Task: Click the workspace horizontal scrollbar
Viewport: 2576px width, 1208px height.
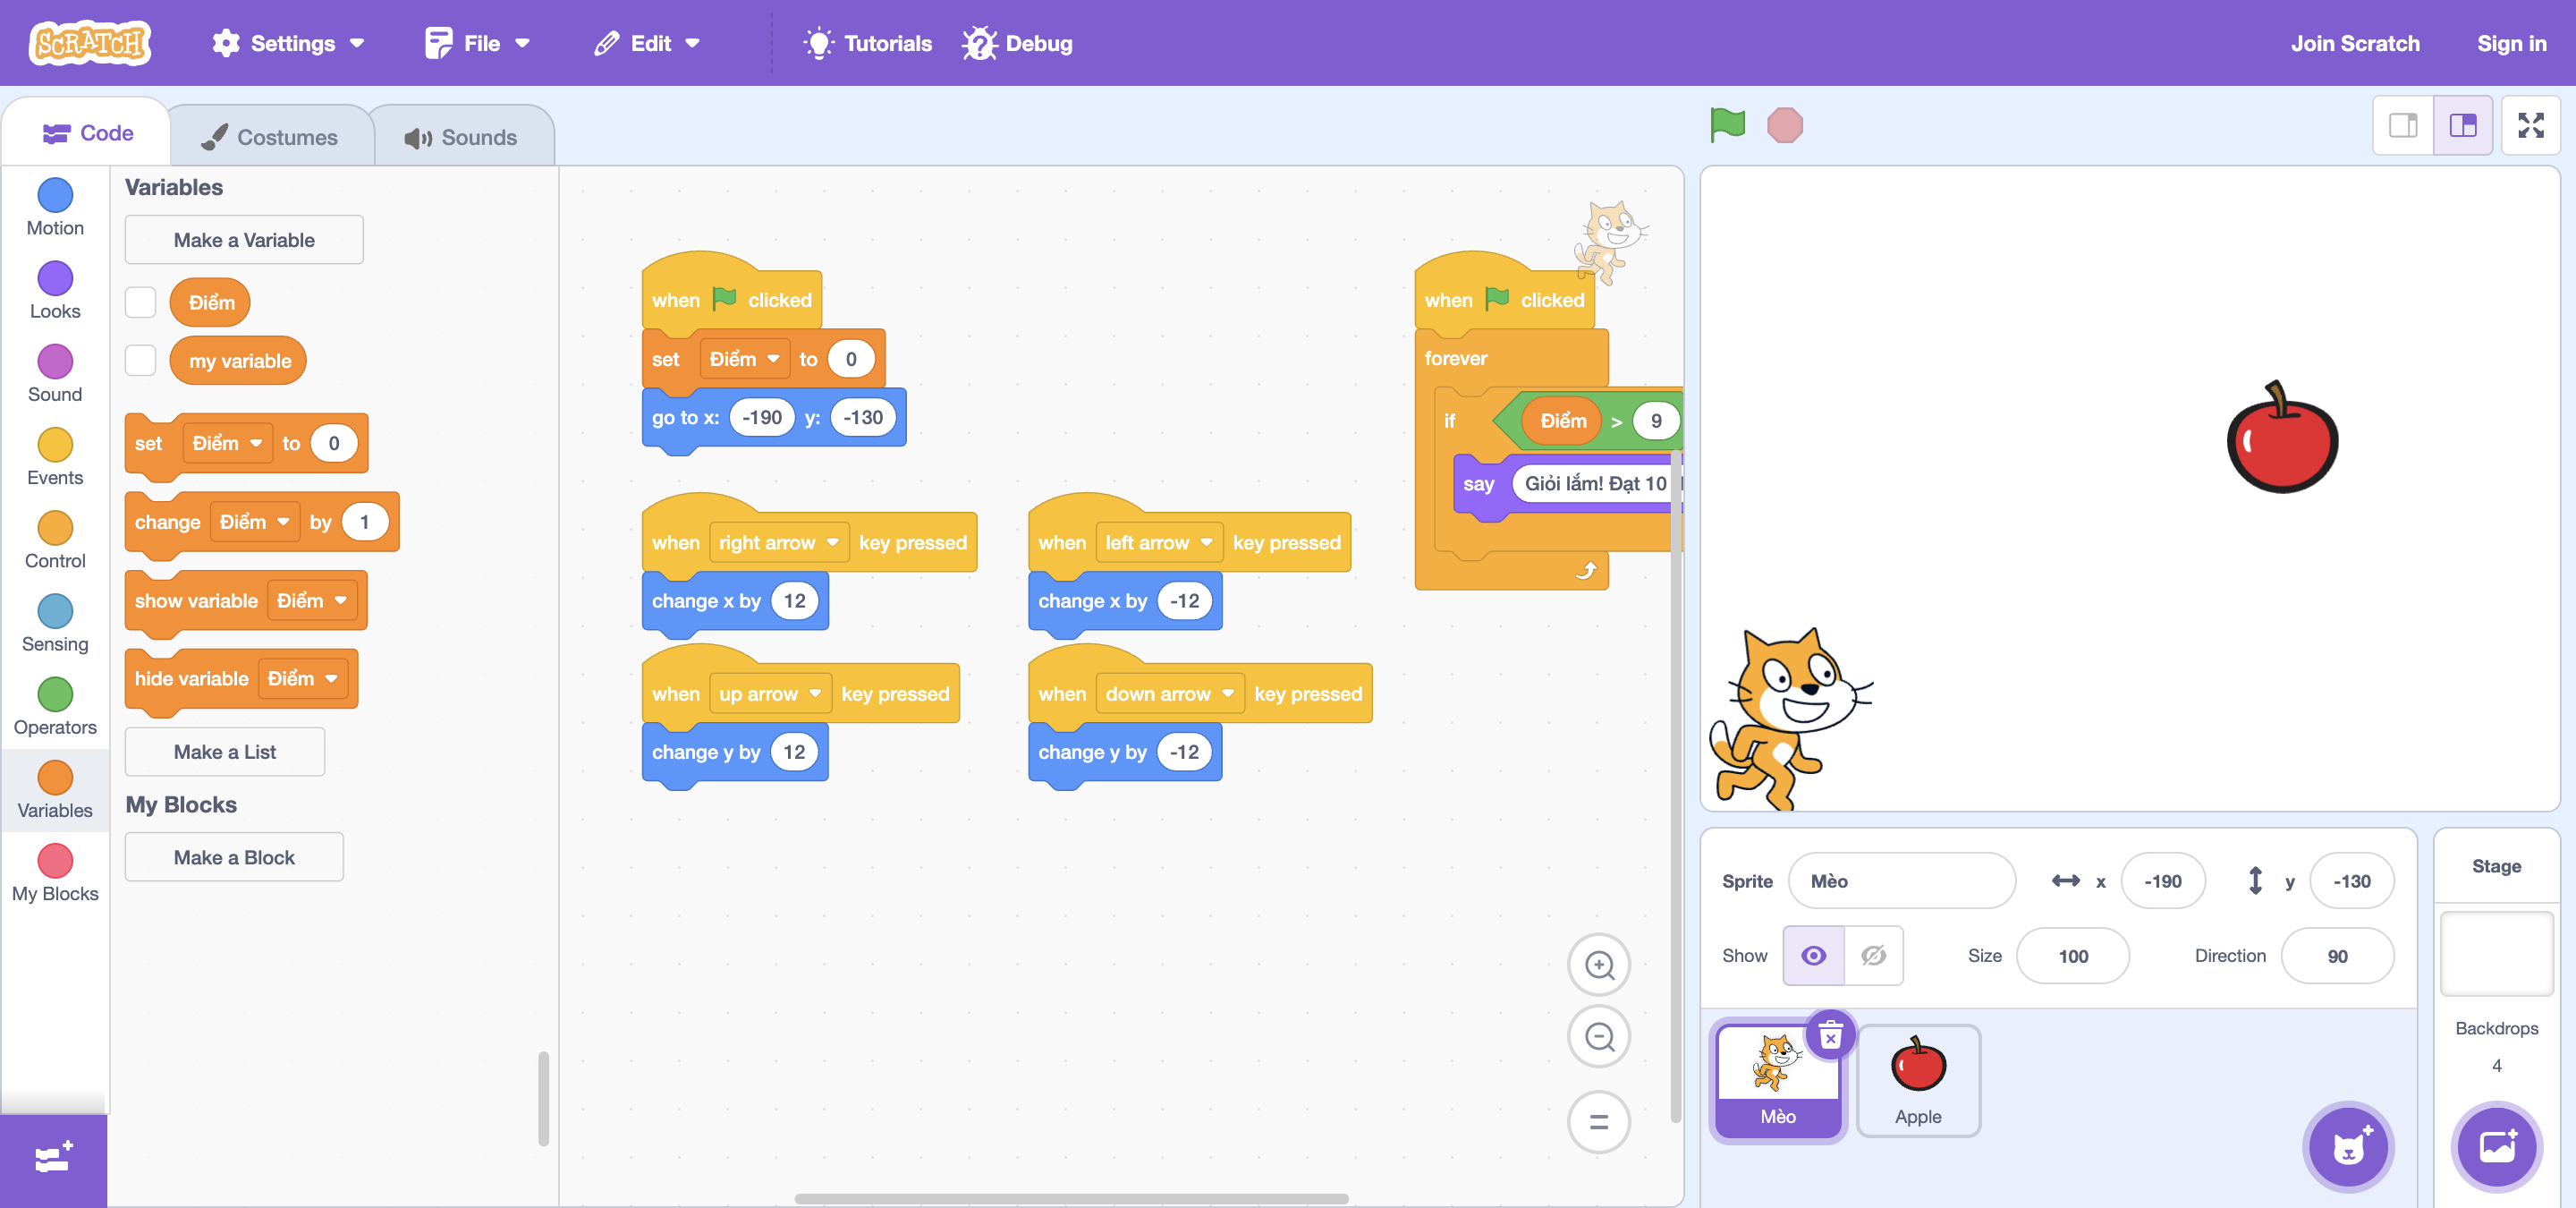Action: tap(1071, 1197)
